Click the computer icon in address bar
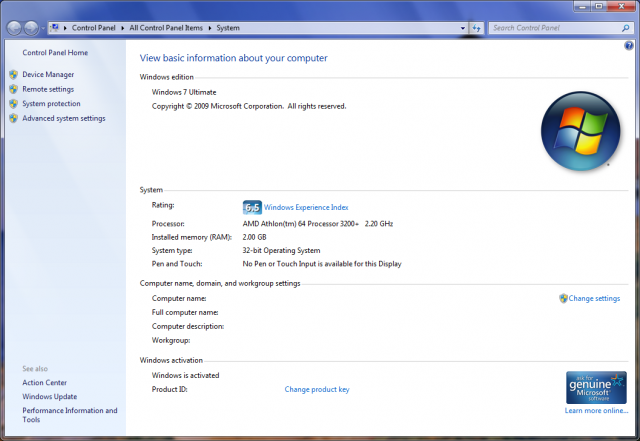This screenshot has height=441, width=640. pyautogui.click(x=54, y=28)
